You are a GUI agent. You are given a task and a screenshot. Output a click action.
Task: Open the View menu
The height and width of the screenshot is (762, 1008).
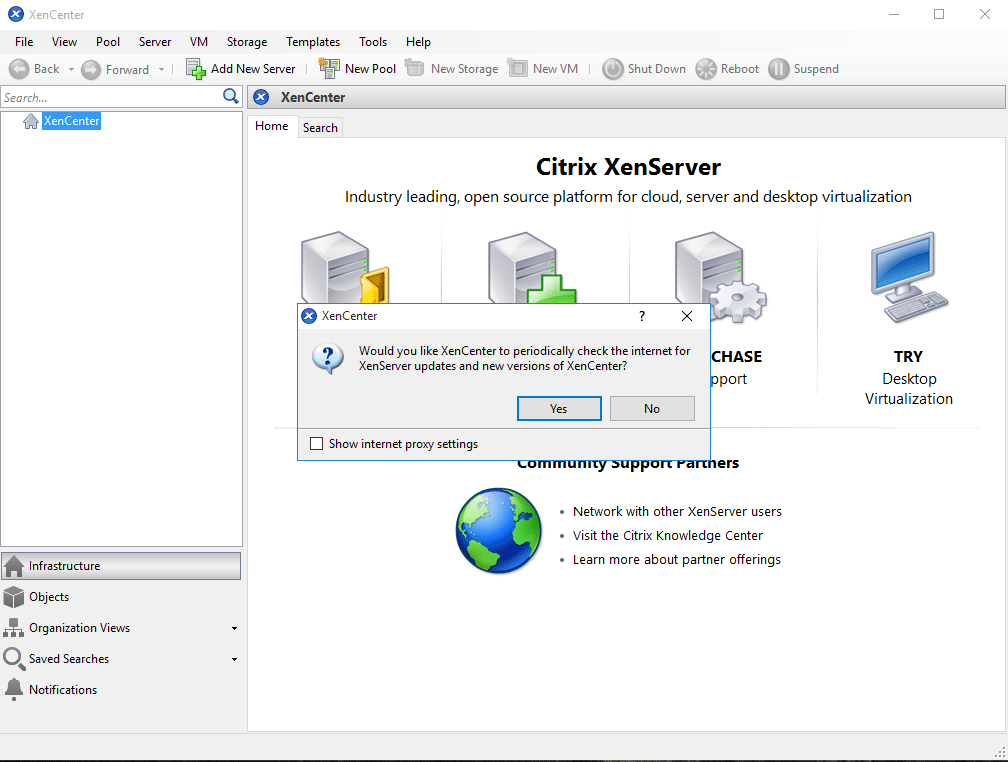pyautogui.click(x=64, y=42)
